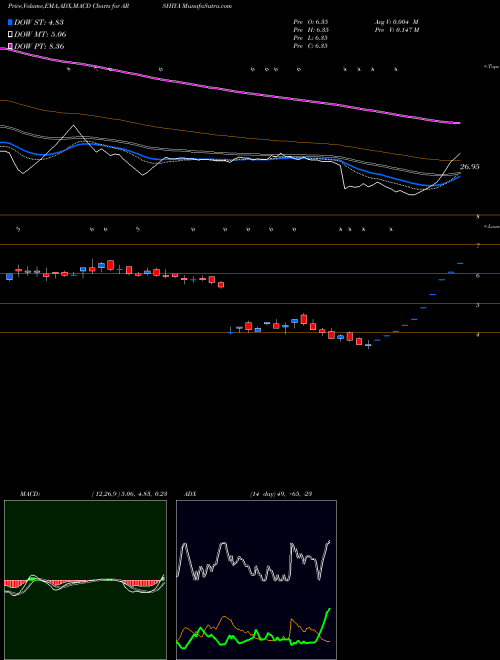Click the 'Pre L: 6.35' low value
Screen dimensions: 500x660
point(311,38)
